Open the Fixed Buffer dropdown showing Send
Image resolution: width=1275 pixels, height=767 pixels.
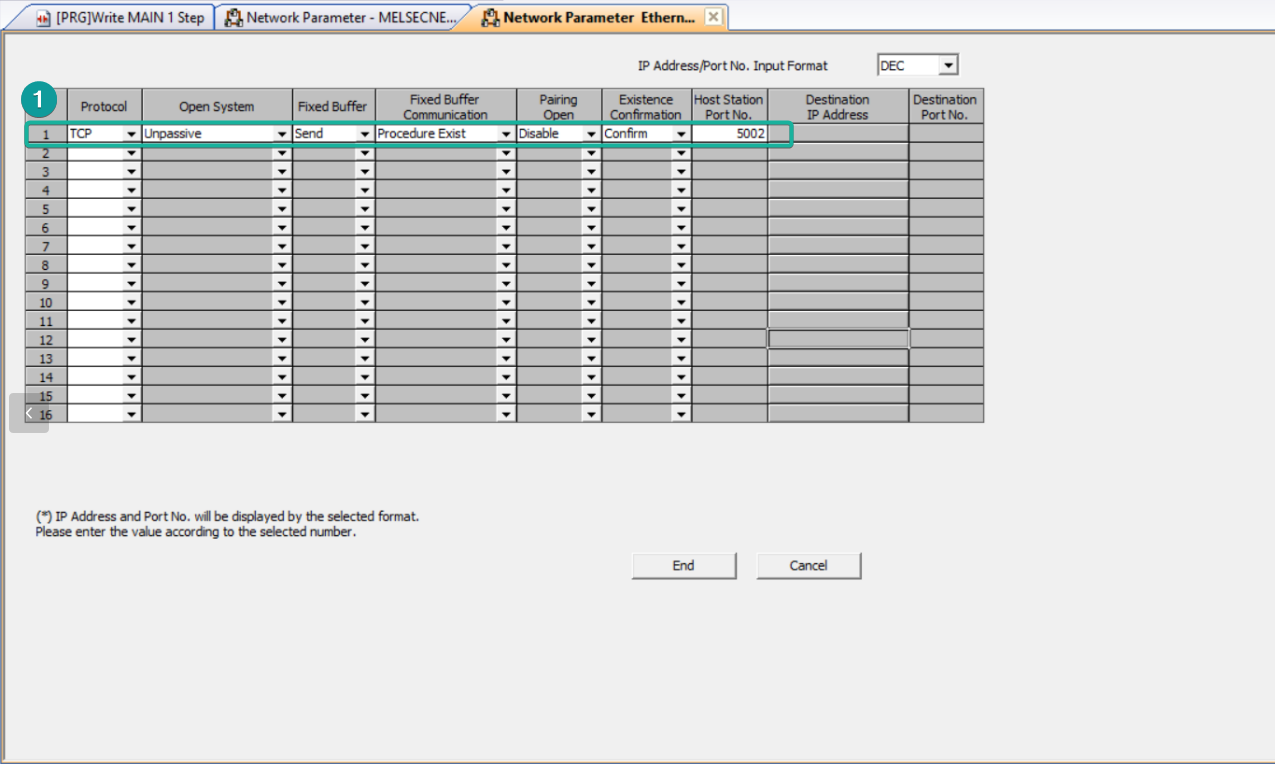pos(365,134)
